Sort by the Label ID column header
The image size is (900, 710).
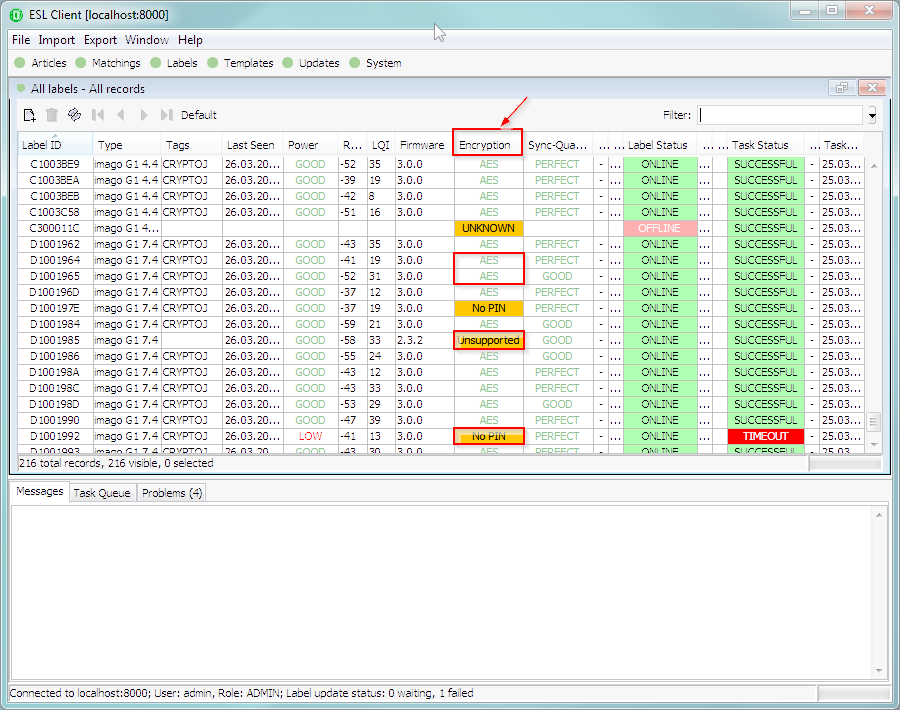tap(55, 145)
